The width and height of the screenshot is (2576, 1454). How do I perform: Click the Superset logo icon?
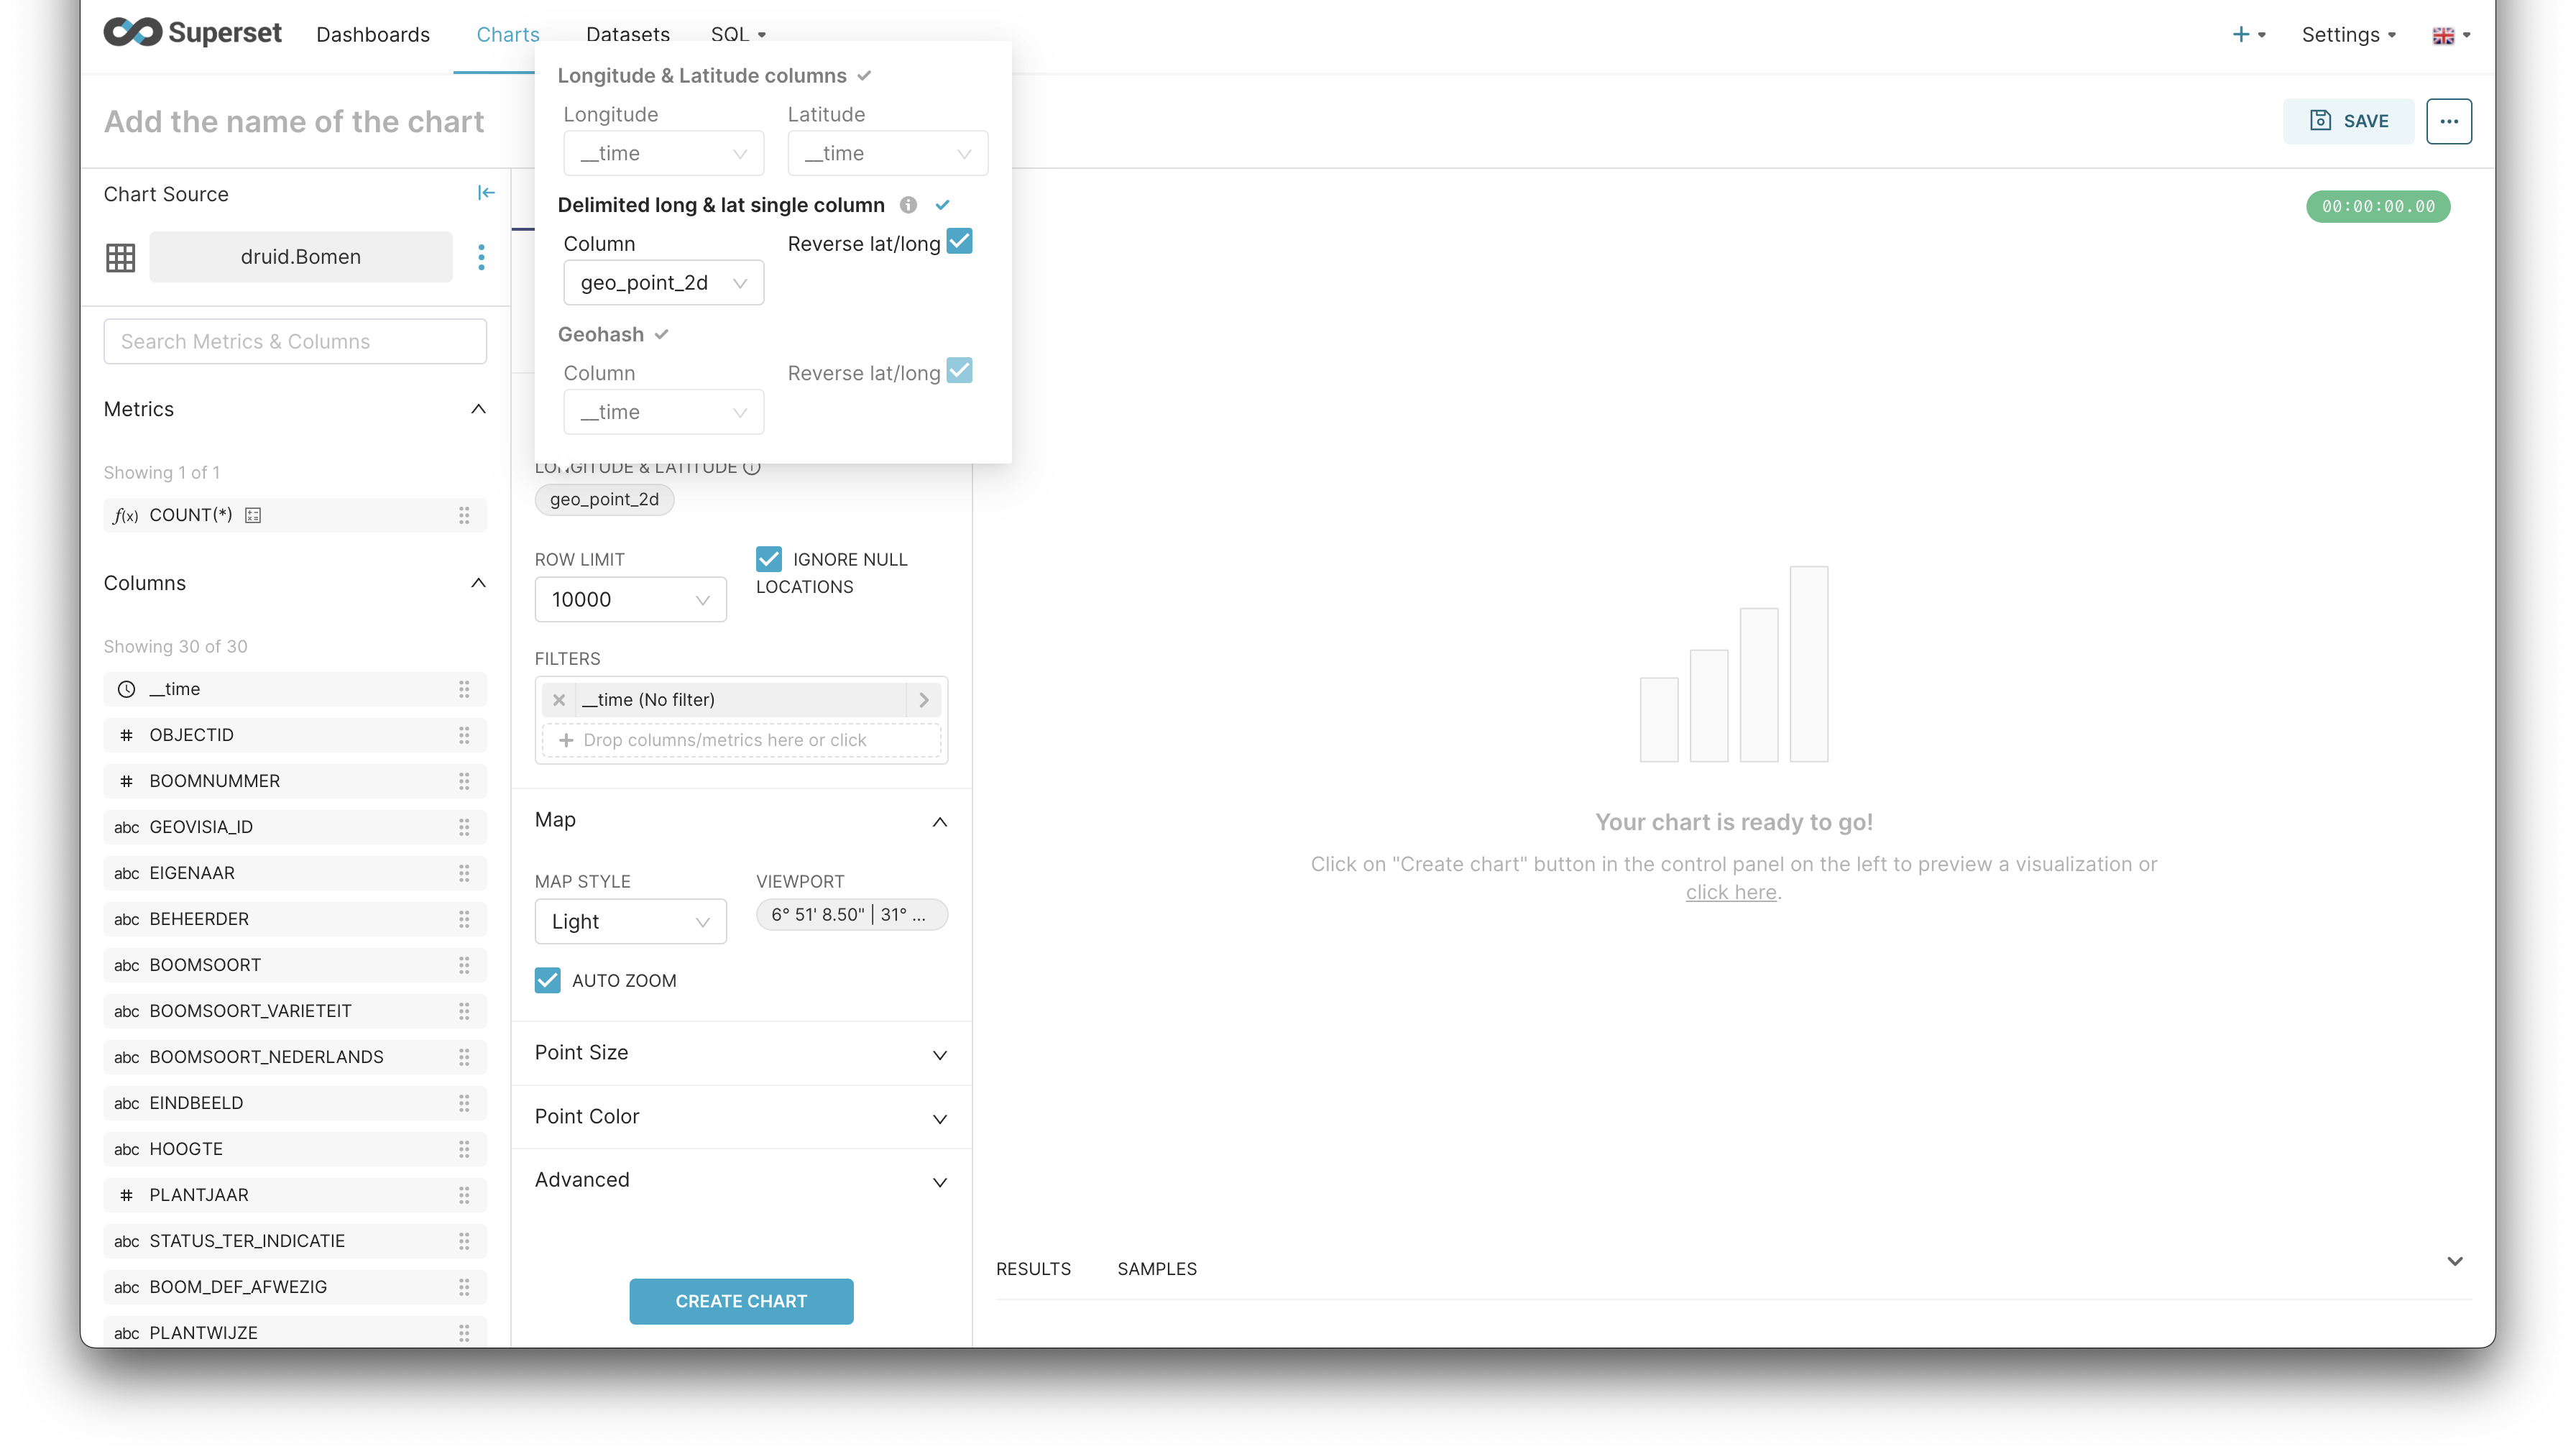(133, 34)
